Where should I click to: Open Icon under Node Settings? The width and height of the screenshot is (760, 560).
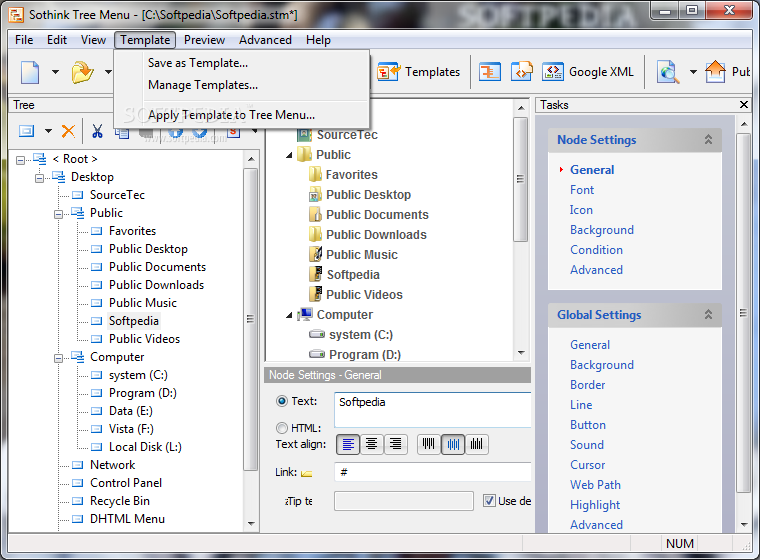[581, 210]
